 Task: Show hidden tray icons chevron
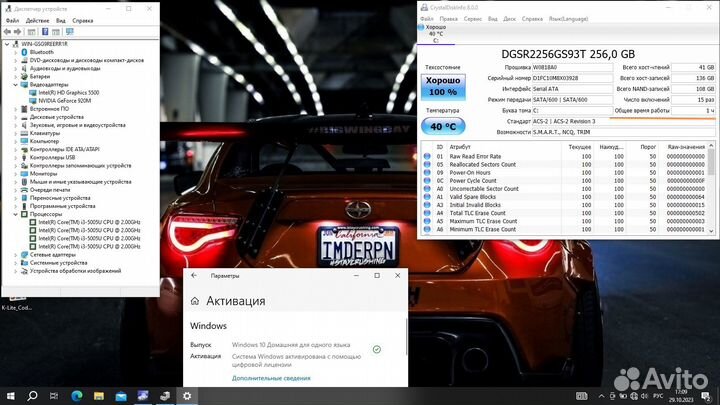602,396
